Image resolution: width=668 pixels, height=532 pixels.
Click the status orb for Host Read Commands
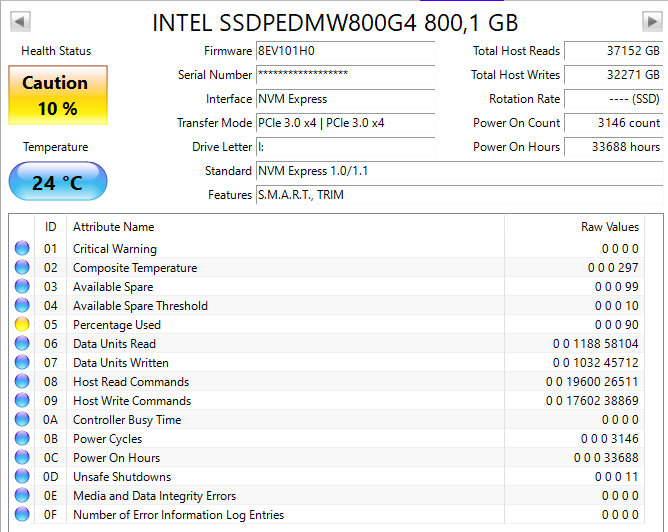[x=22, y=381]
